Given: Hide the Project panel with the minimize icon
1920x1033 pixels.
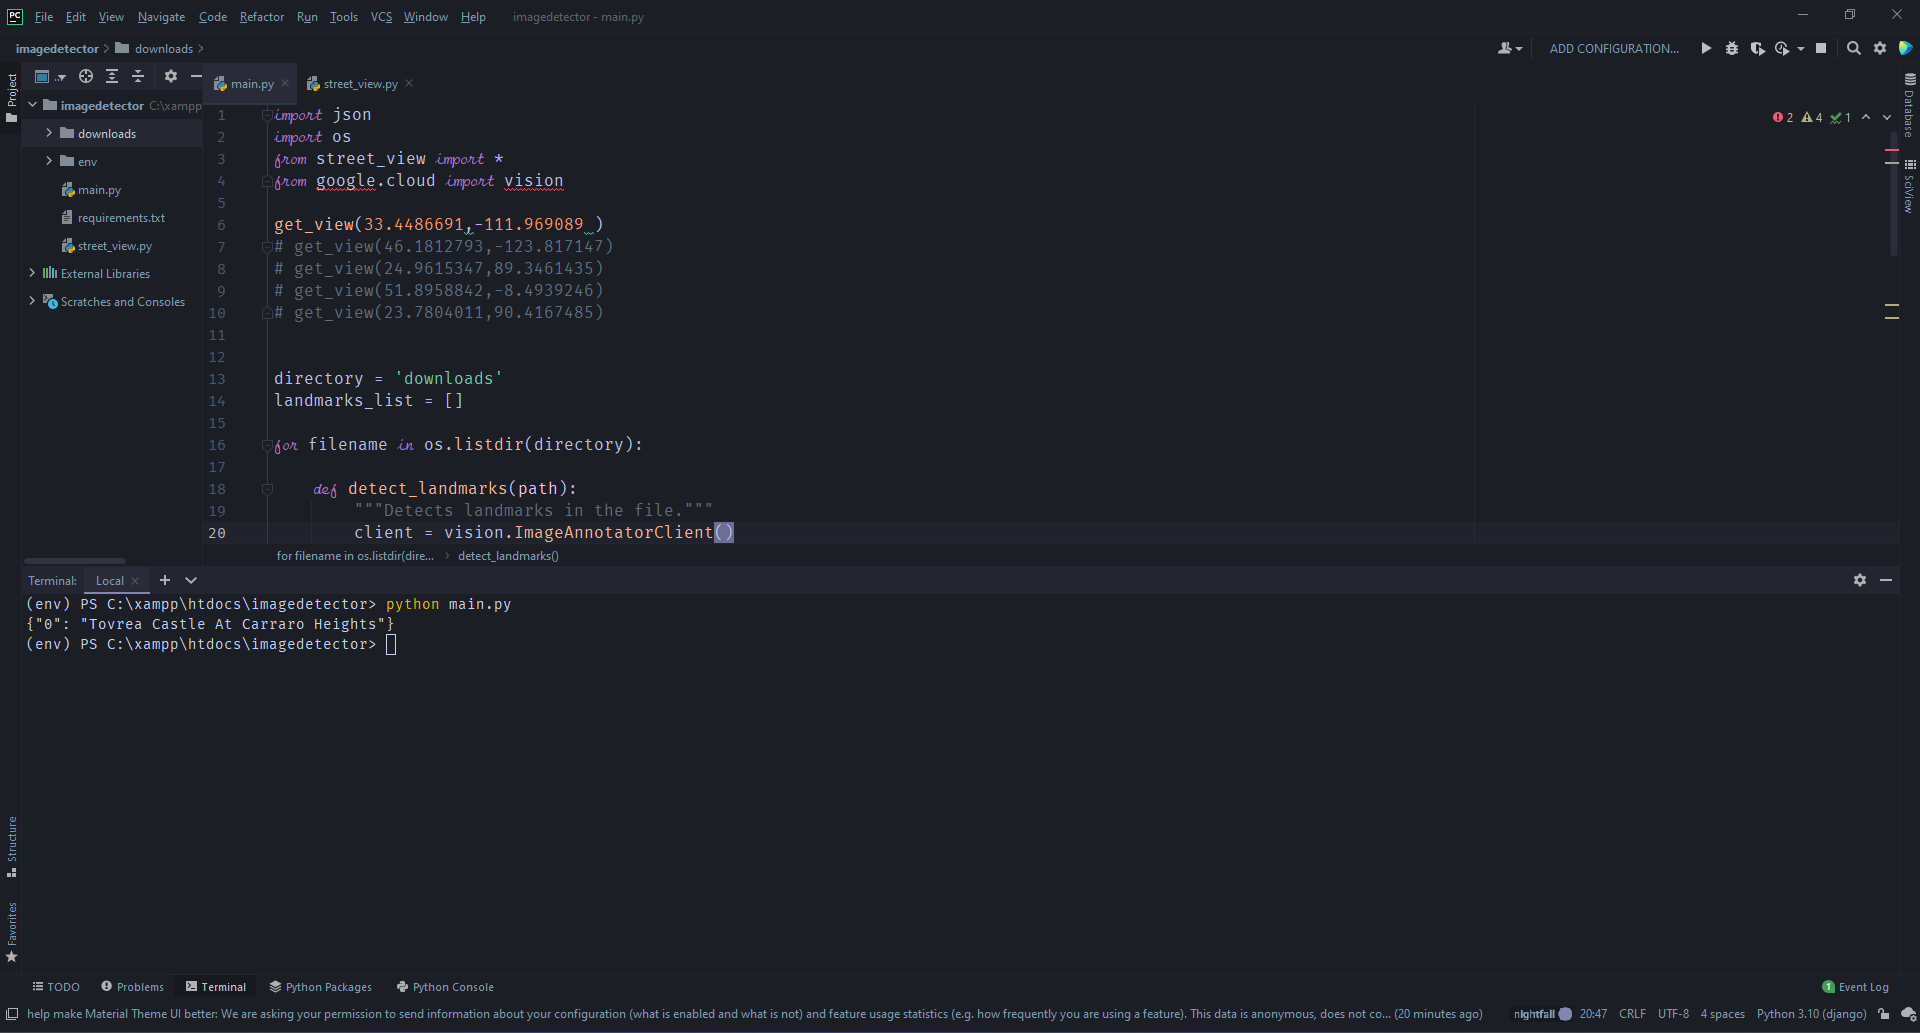Looking at the screenshot, I should [x=196, y=76].
